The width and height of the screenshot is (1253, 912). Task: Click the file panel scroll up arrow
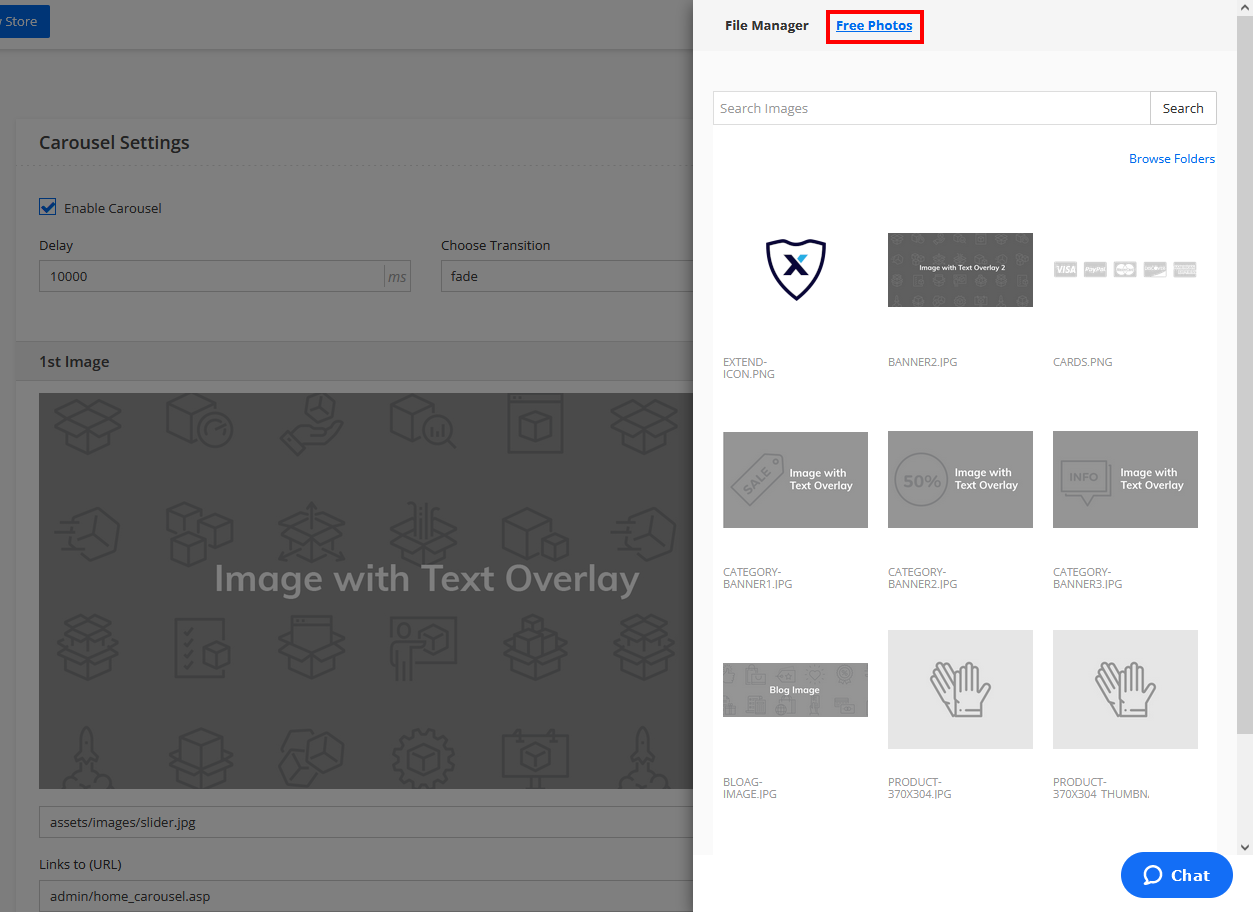click(x=1245, y=7)
